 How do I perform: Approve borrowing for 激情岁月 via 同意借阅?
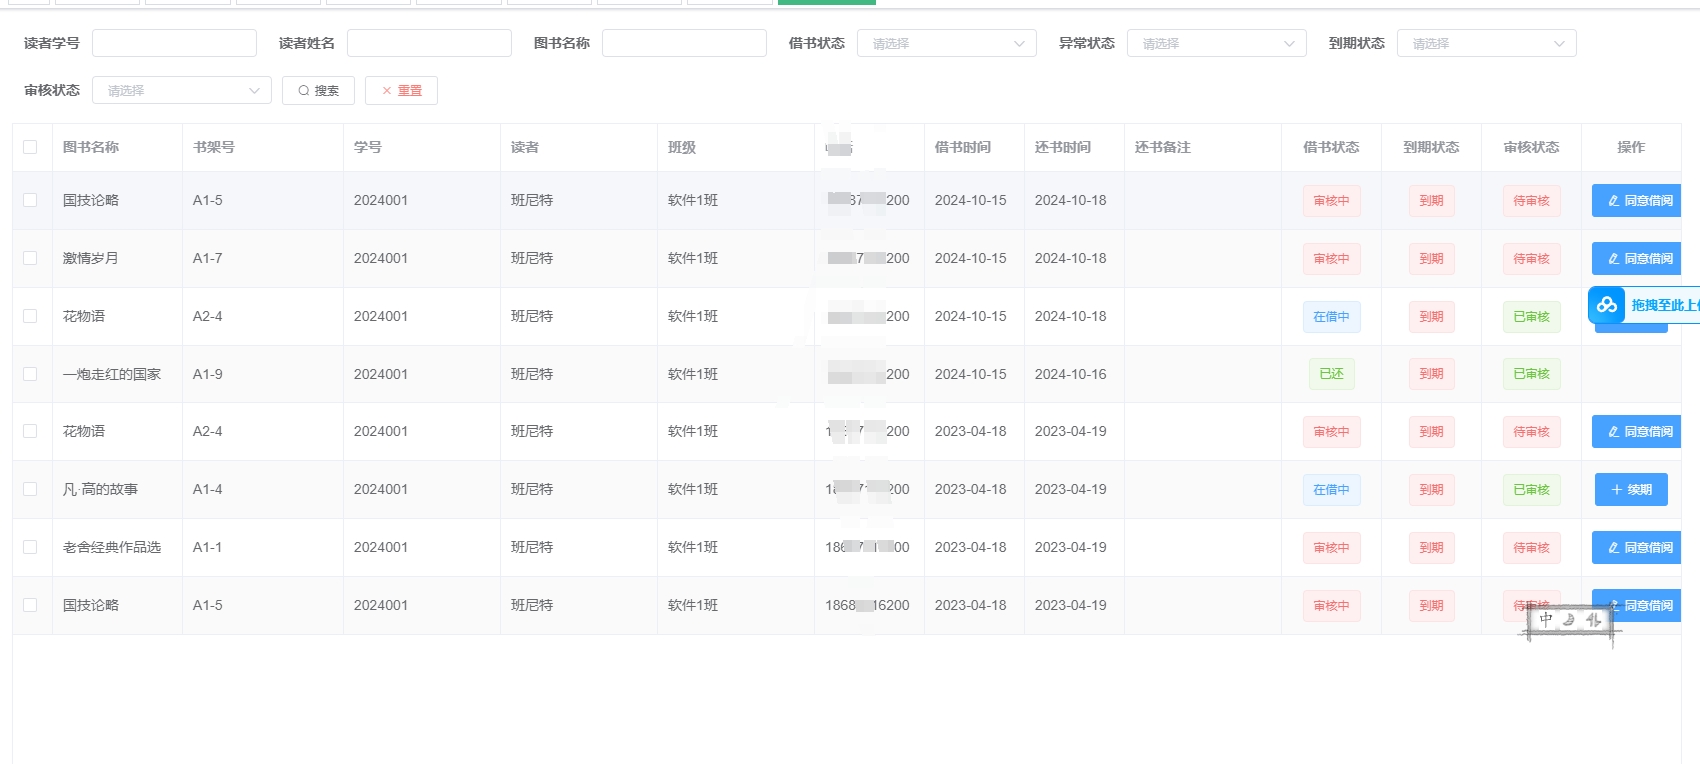1638,259
